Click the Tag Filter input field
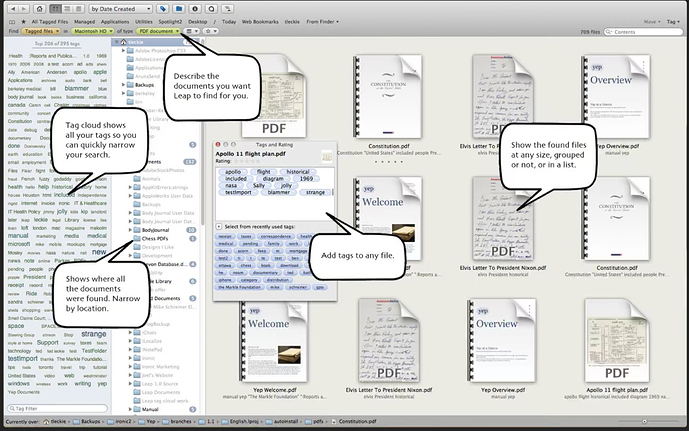 [x=57, y=408]
